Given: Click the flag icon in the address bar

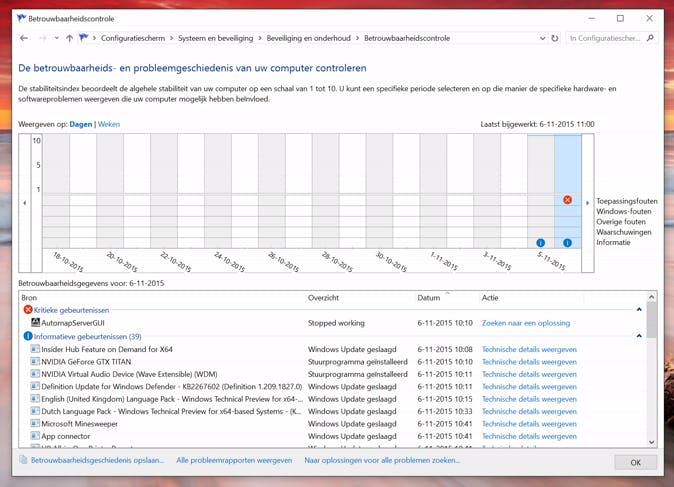Looking at the screenshot, I should [x=83, y=38].
